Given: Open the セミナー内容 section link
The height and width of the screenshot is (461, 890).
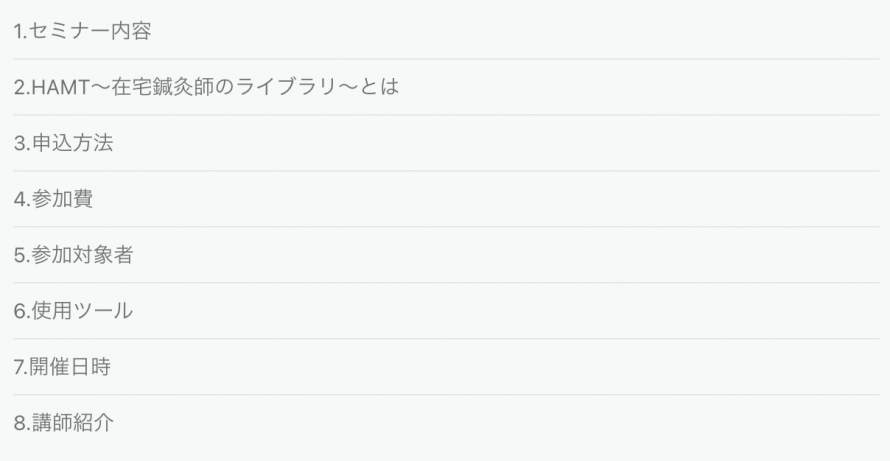Looking at the screenshot, I should pyautogui.click(x=82, y=31).
